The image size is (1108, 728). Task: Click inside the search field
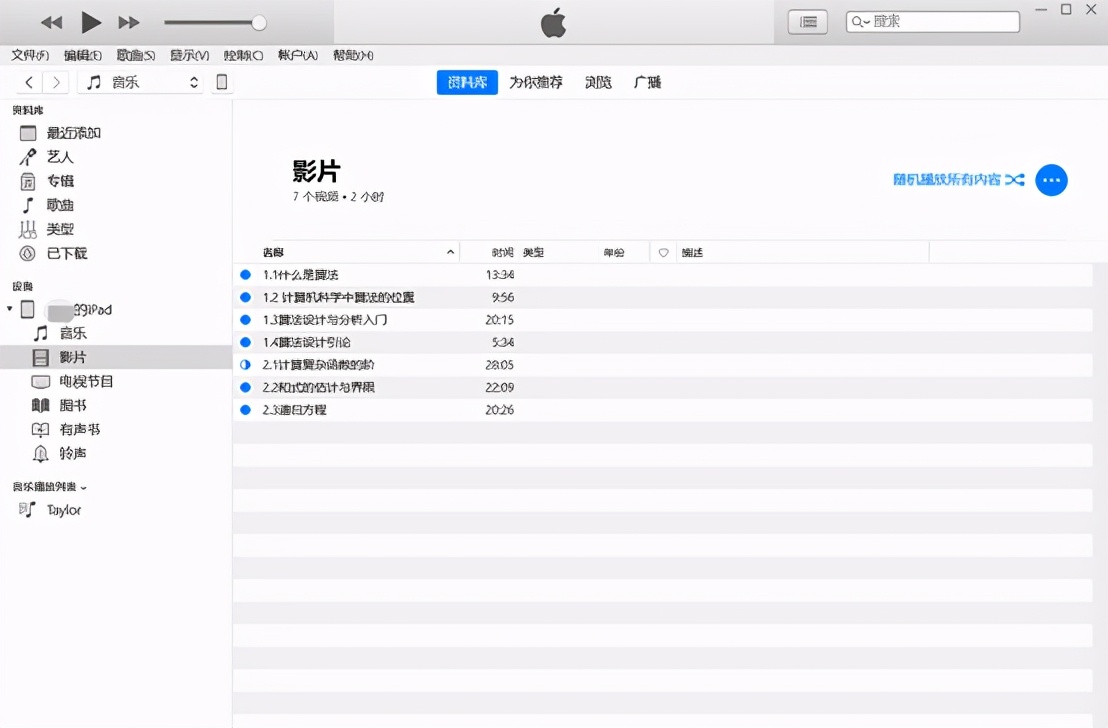(935, 21)
